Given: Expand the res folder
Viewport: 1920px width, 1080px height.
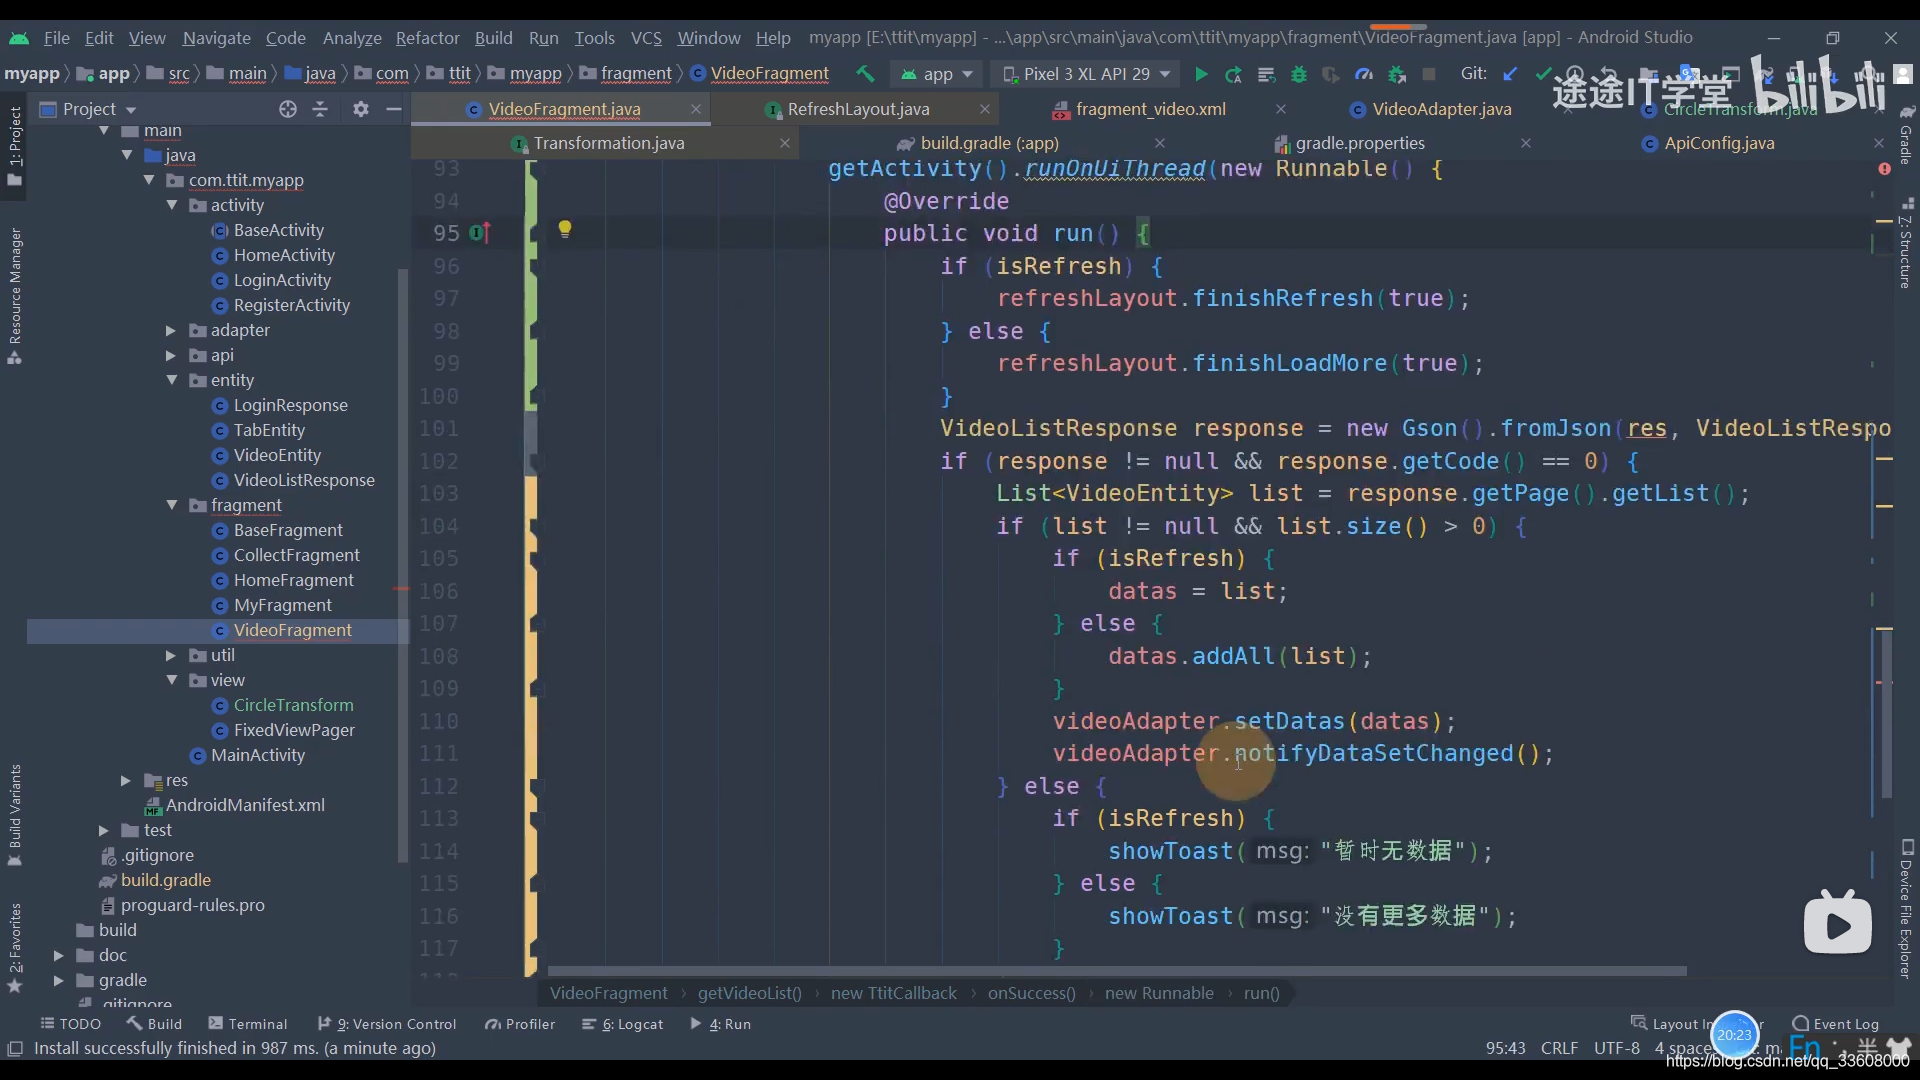Looking at the screenshot, I should pyautogui.click(x=126, y=780).
